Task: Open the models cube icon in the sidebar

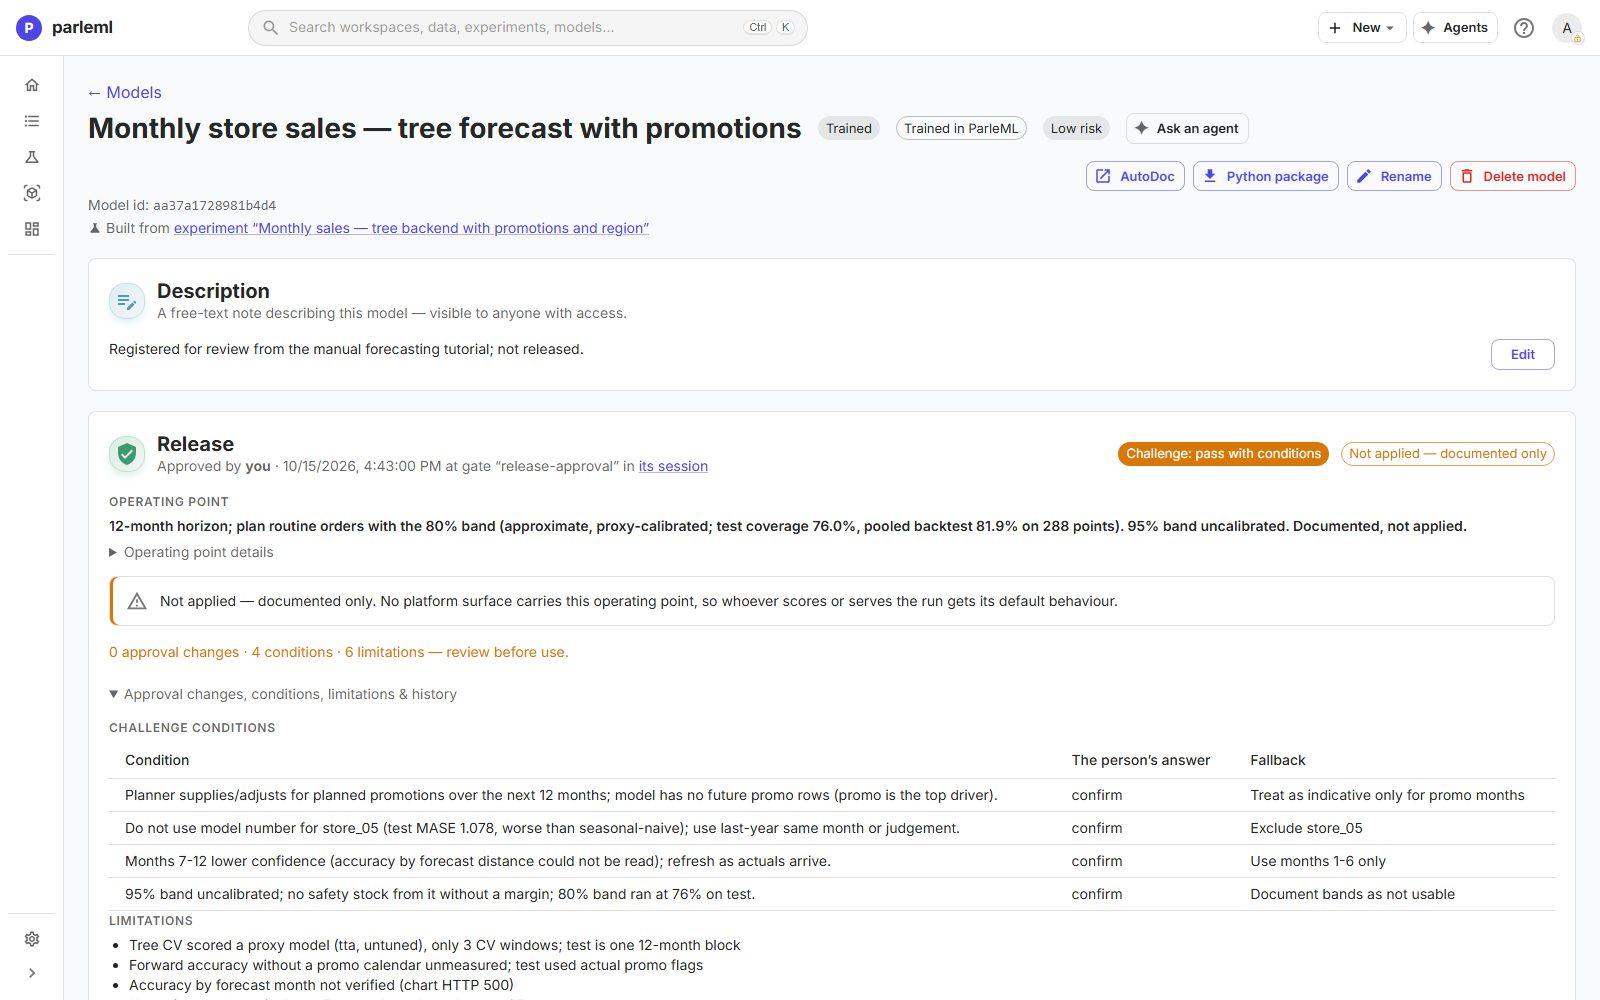Action: [32, 193]
